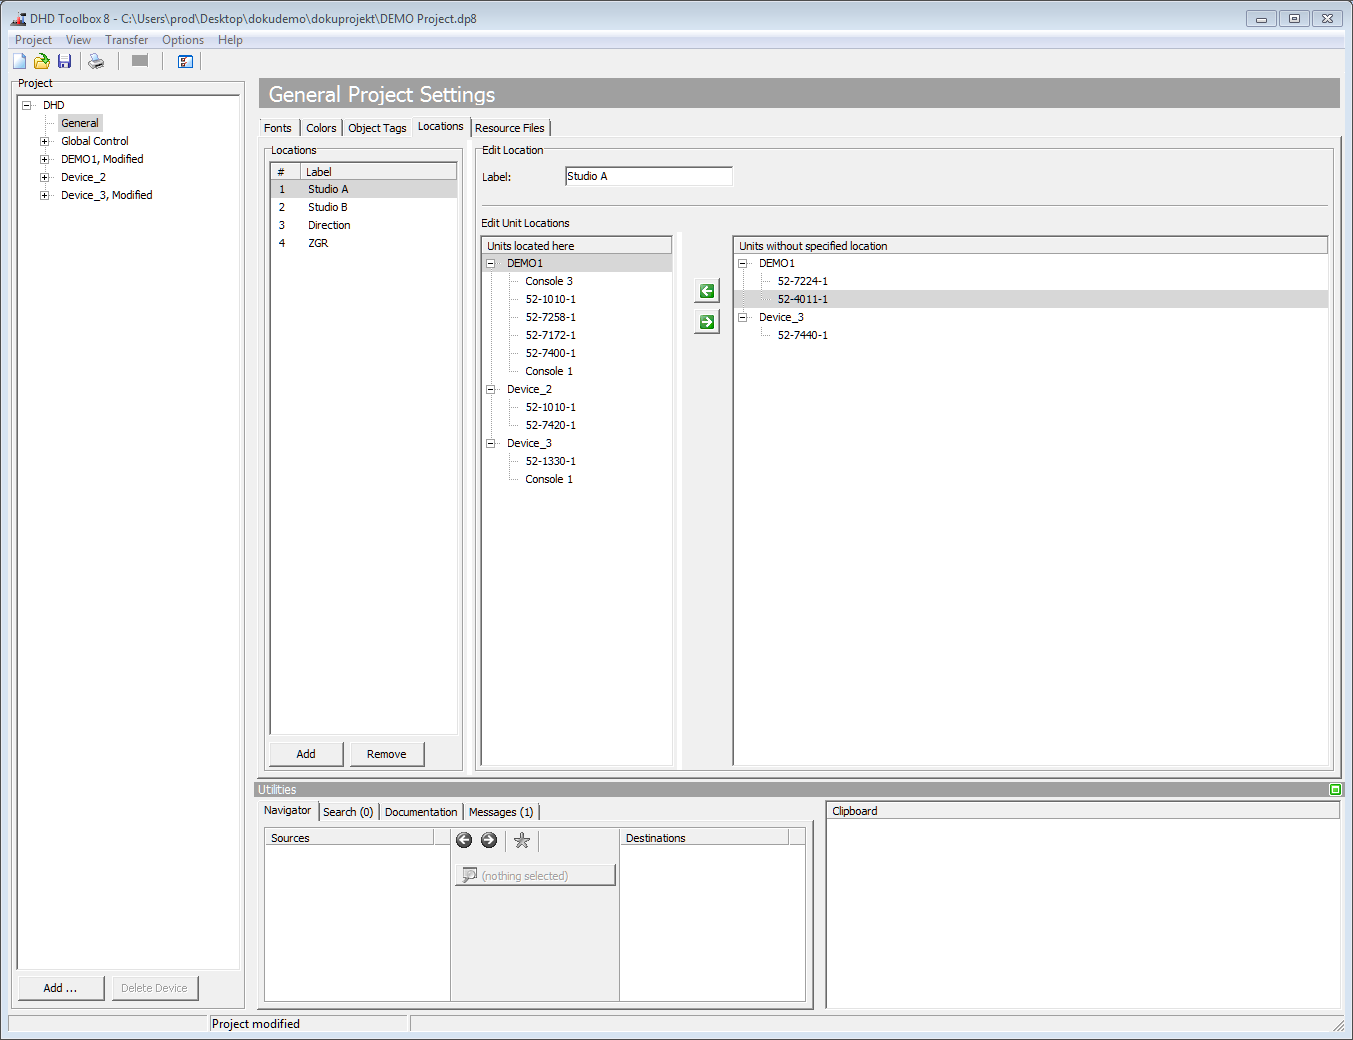Image resolution: width=1353 pixels, height=1040 pixels.
Task: Collapse the Utilities panel via green corner icon
Action: [1335, 789]
